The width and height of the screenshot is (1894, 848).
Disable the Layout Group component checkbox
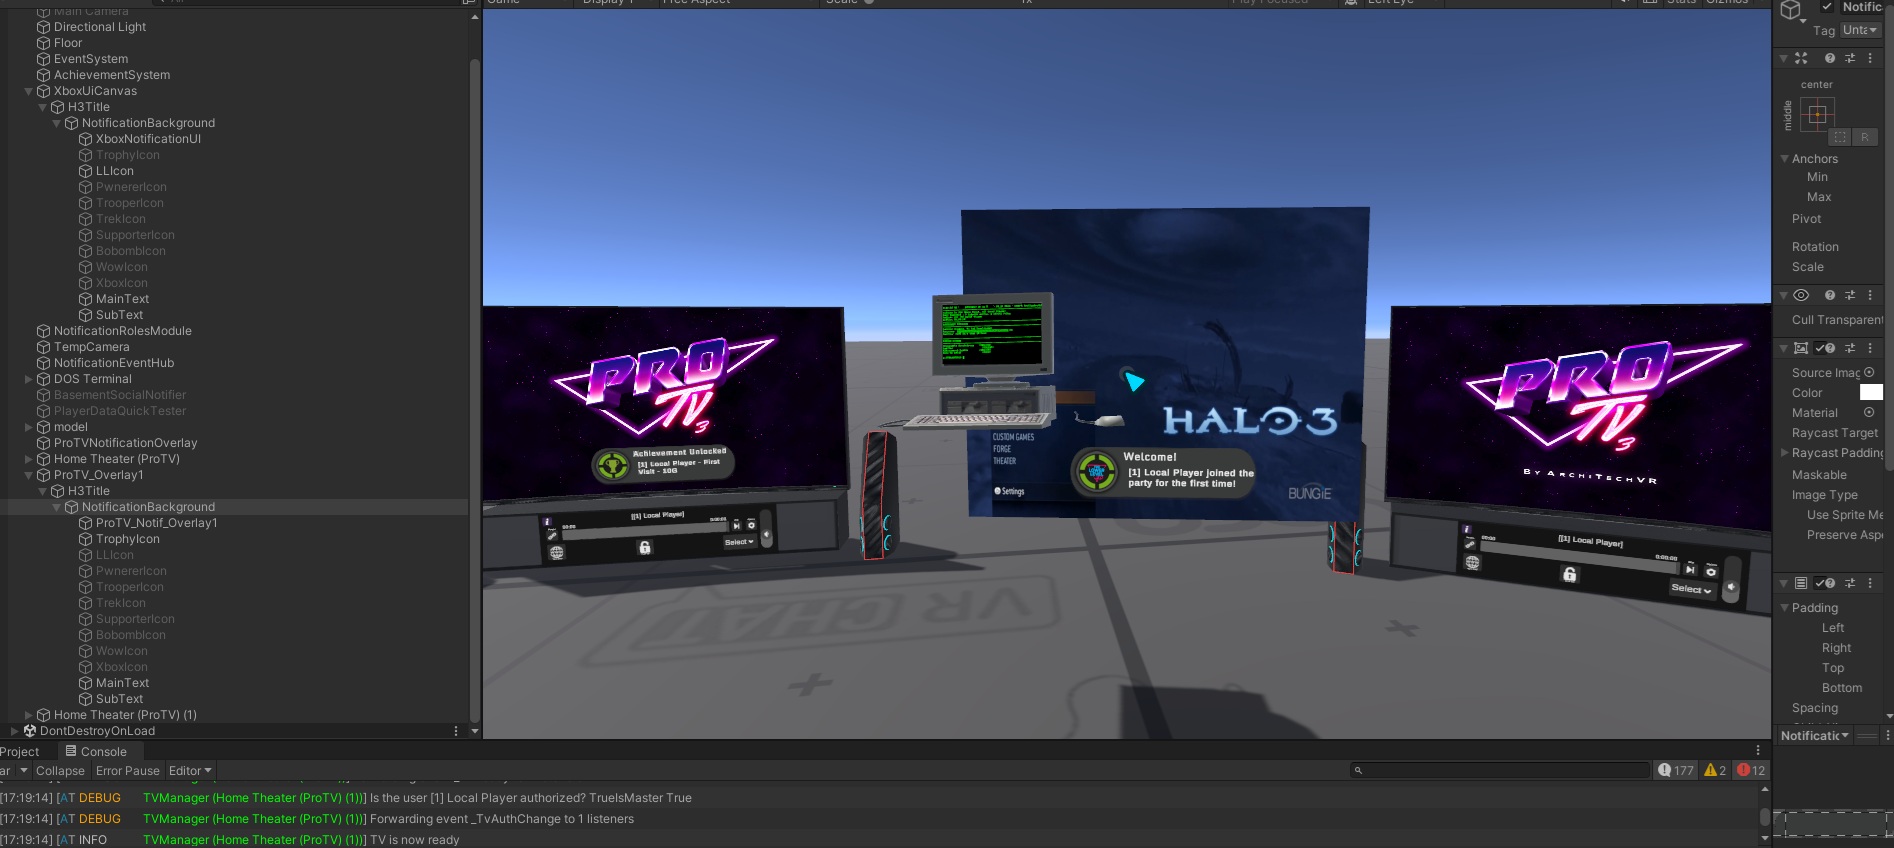point(1820,583)
